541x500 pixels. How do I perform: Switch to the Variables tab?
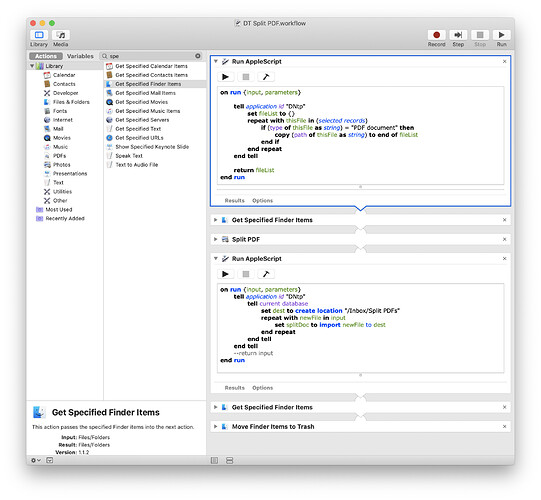(x=80, y=56)
